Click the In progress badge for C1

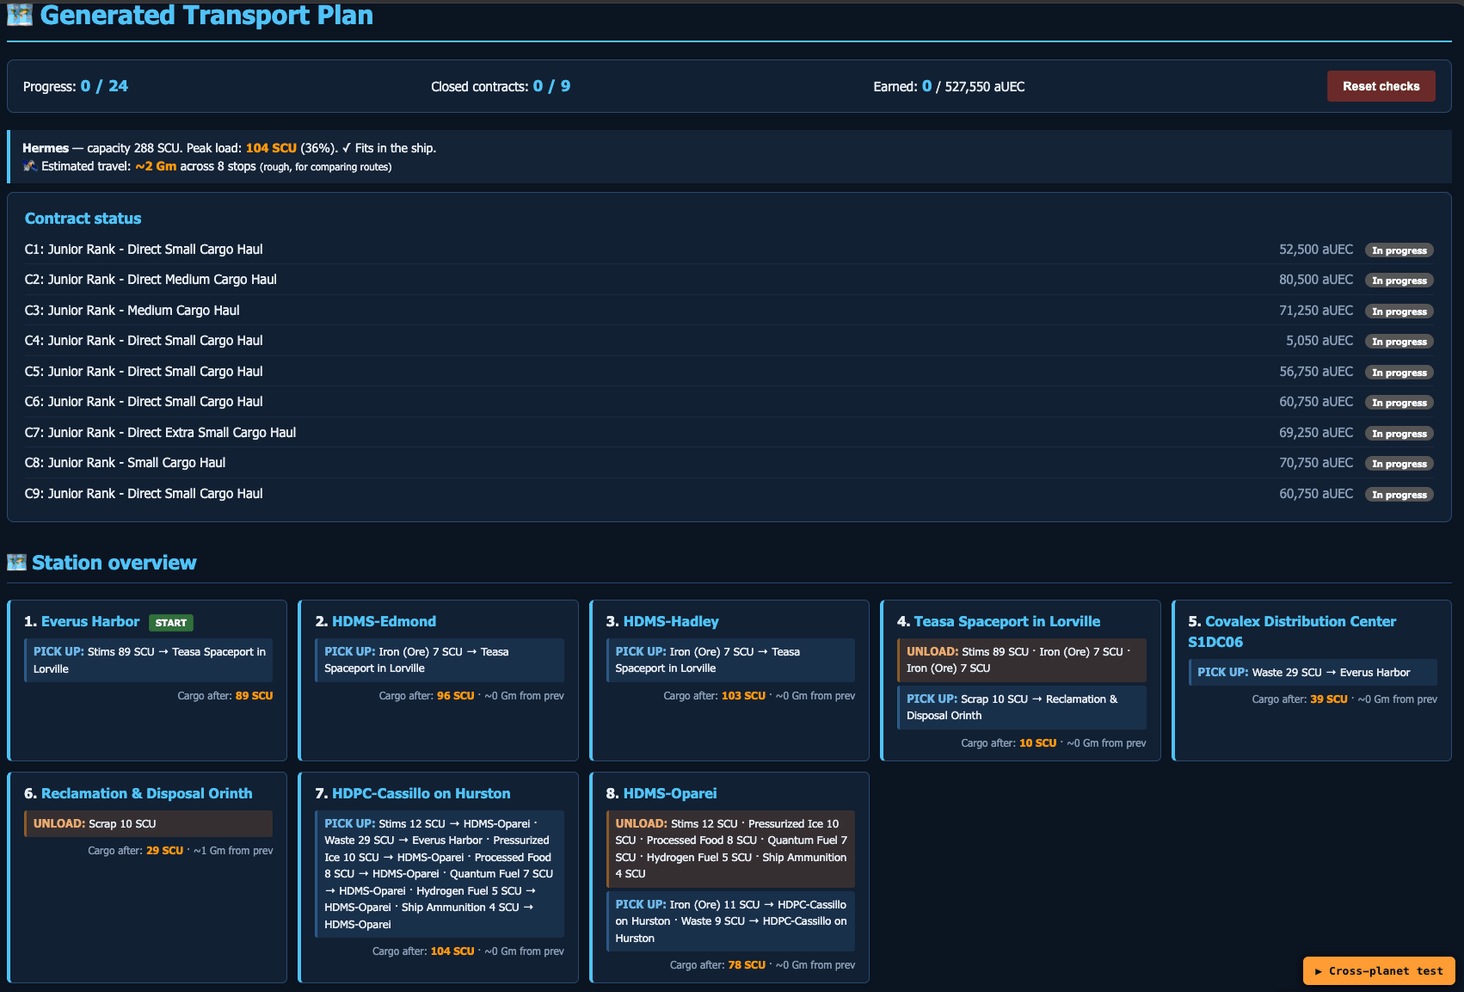1399,250
